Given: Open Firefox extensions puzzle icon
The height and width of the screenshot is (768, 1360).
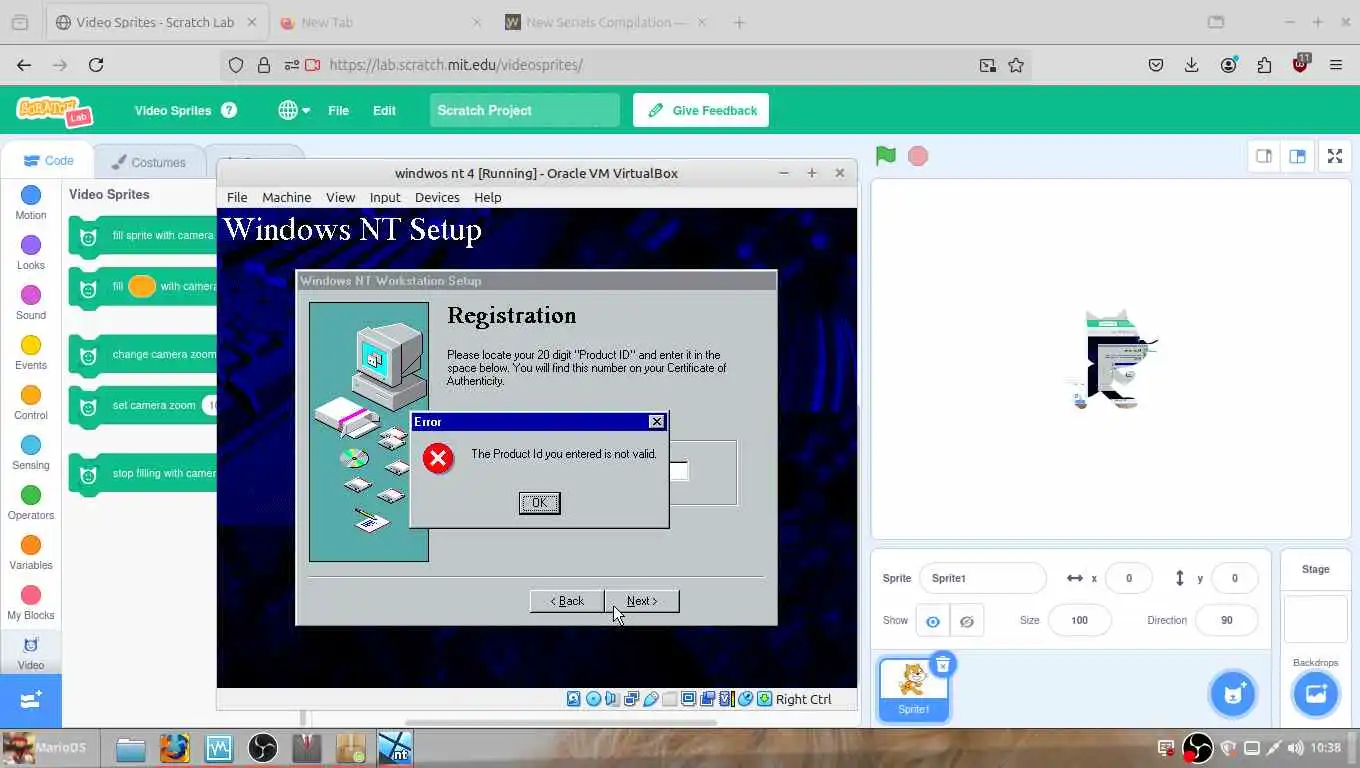Looking at the screenshot, I should [1264, 65].
